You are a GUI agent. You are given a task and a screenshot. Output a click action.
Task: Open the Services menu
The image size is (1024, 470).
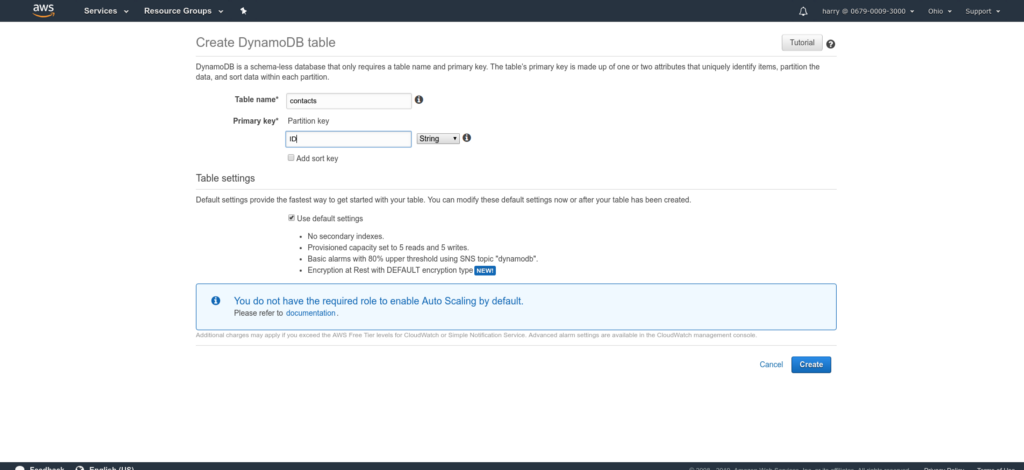point(107,11)
